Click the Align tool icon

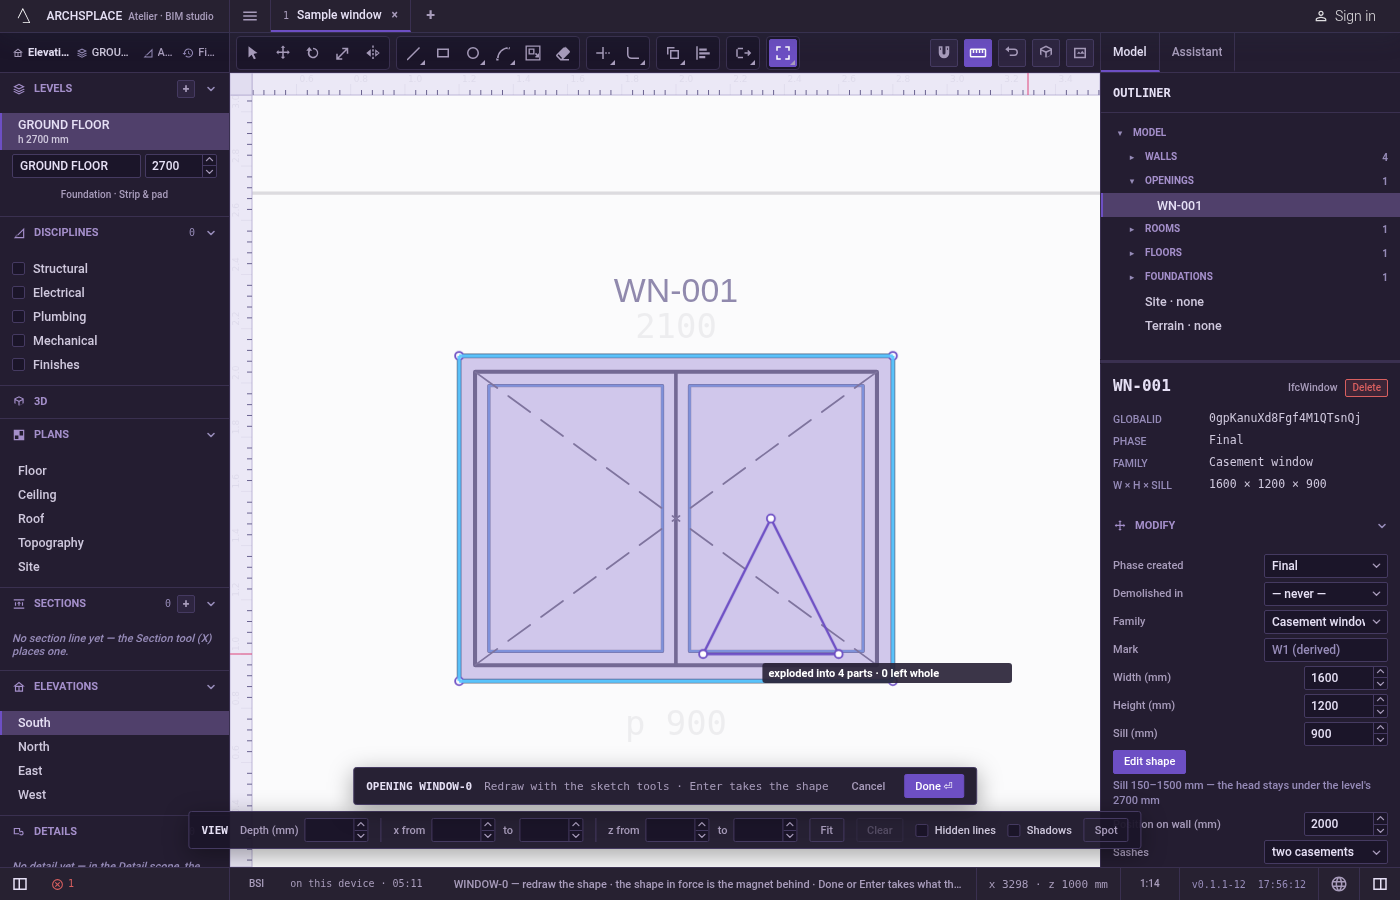[703, 53]
